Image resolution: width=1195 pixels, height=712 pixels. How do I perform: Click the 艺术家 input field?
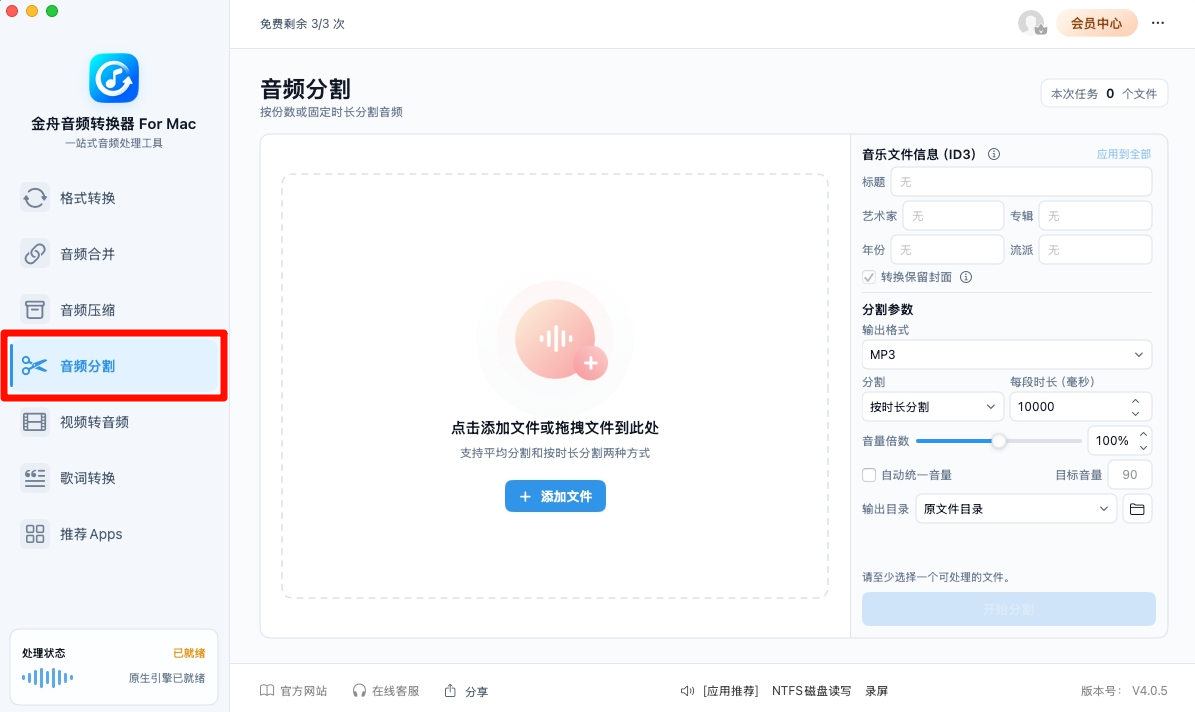pos(953,216)
